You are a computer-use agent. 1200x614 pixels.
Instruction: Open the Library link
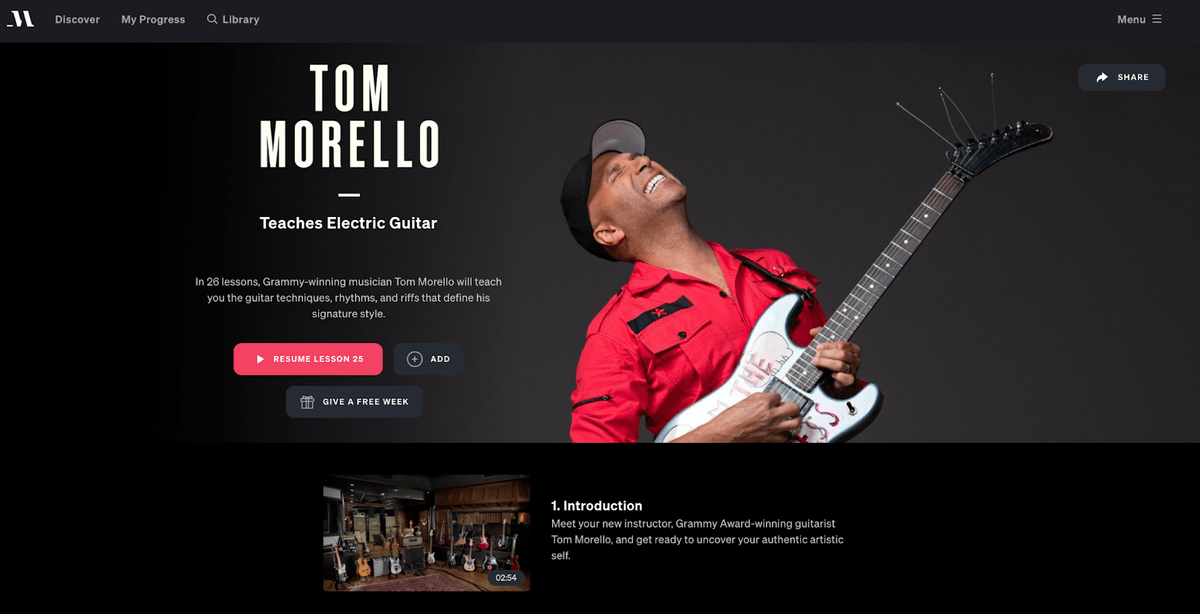pyautogui.click(x=241, y=19)
